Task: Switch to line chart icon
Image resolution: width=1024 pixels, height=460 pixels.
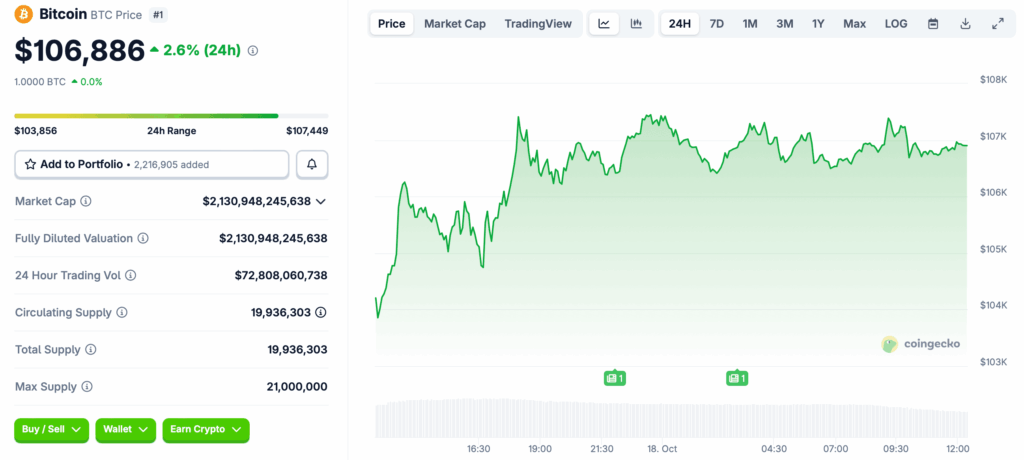Action: [x=604, y=24]
